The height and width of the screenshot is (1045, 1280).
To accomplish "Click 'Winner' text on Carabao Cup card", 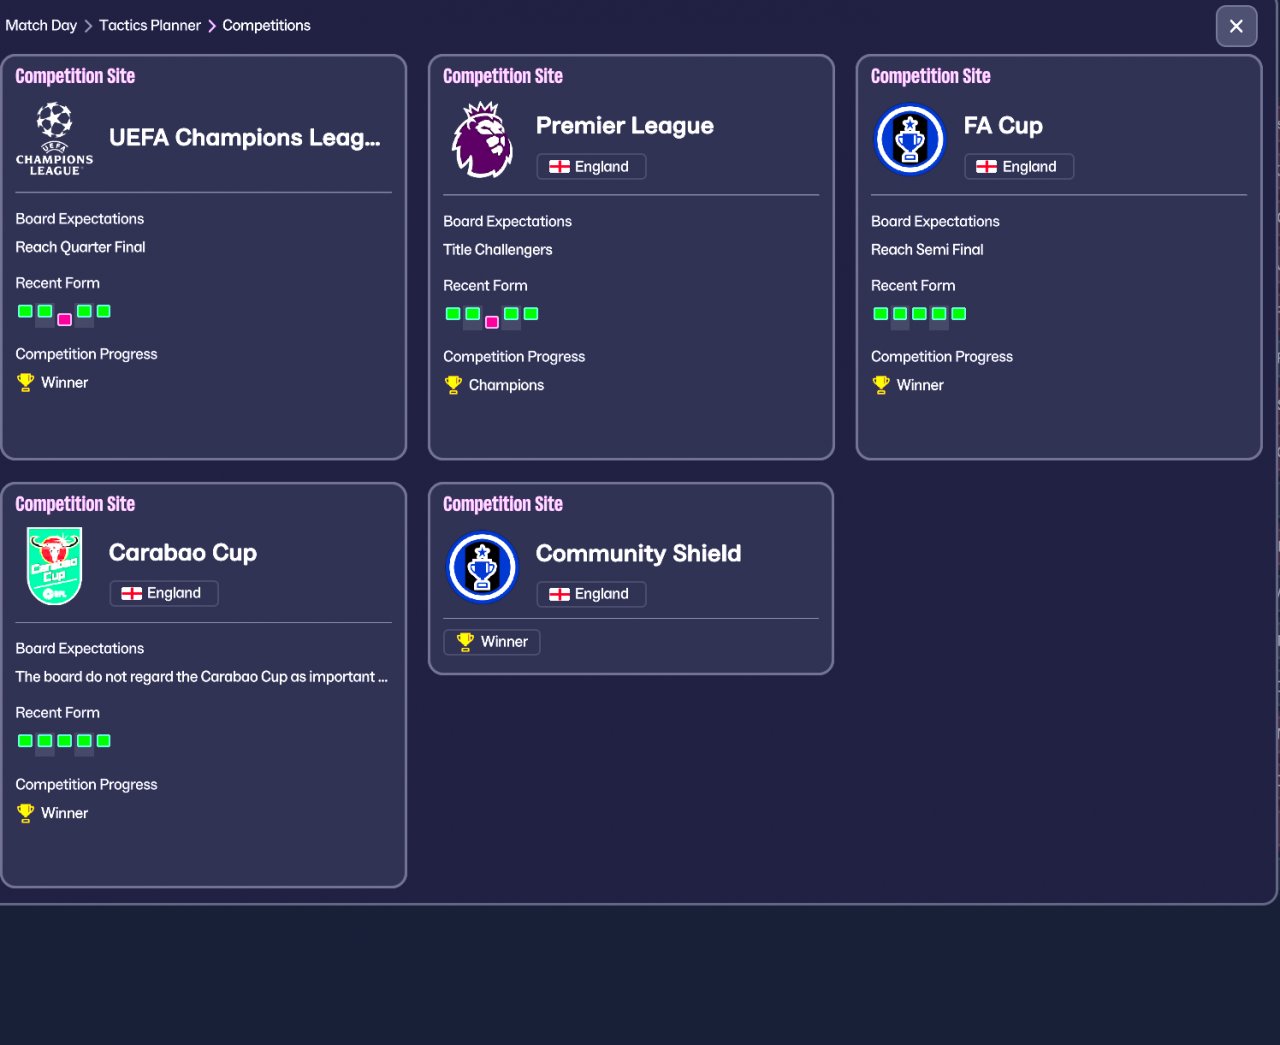I will coord(64,813).
